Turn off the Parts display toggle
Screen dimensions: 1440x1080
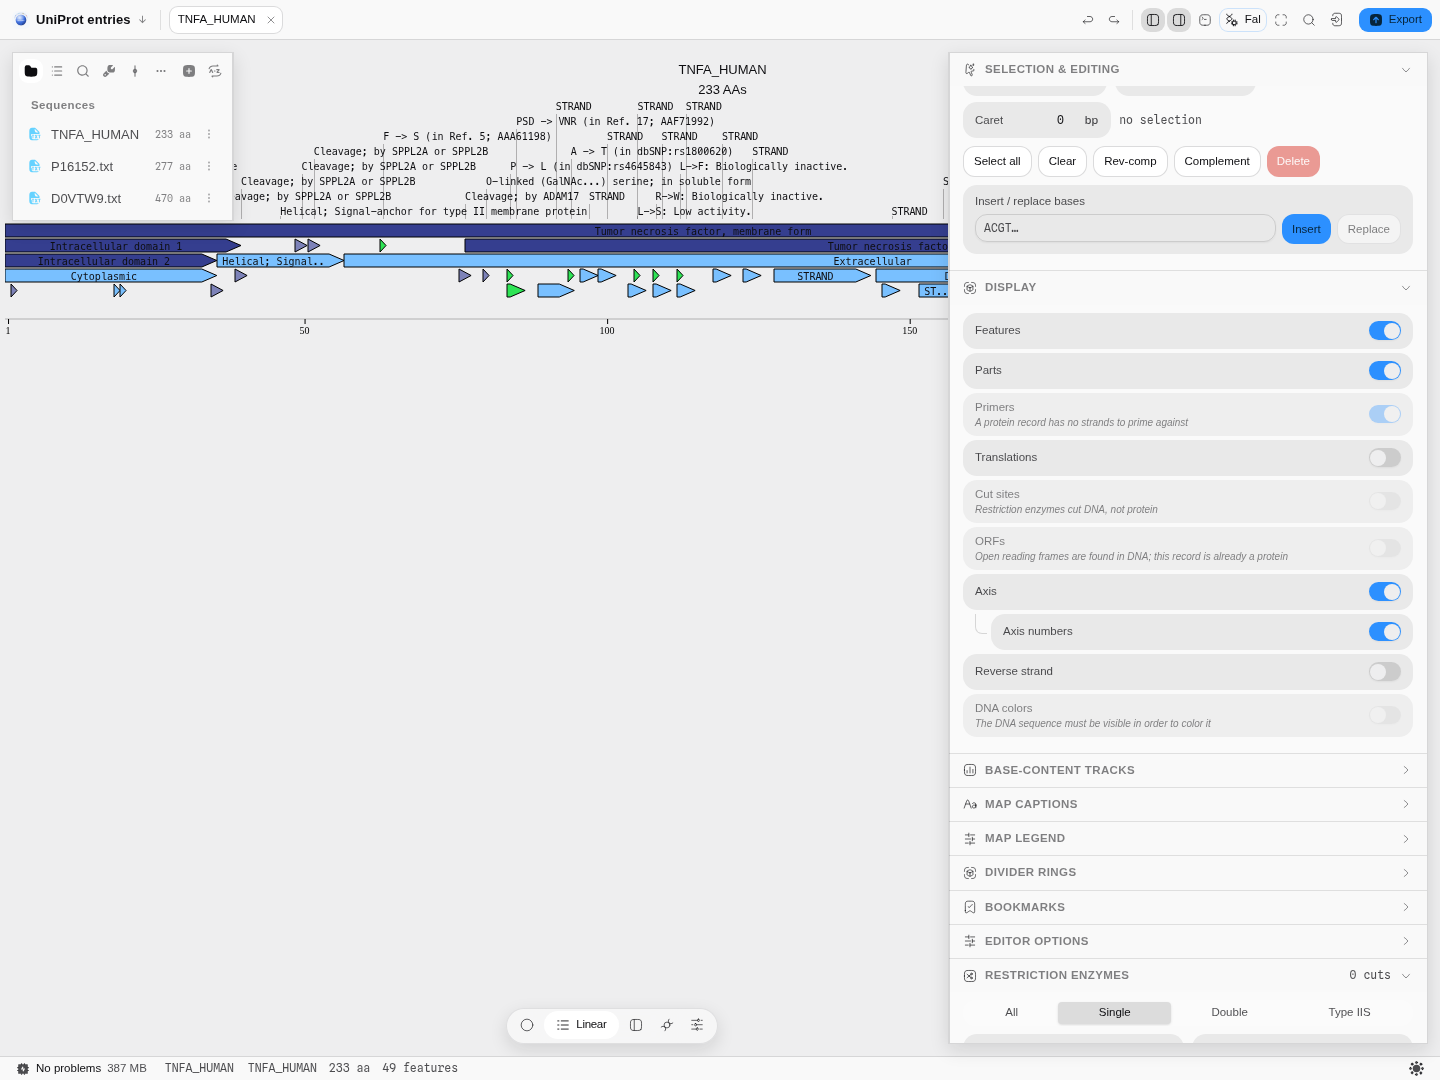pos(1385,371)
